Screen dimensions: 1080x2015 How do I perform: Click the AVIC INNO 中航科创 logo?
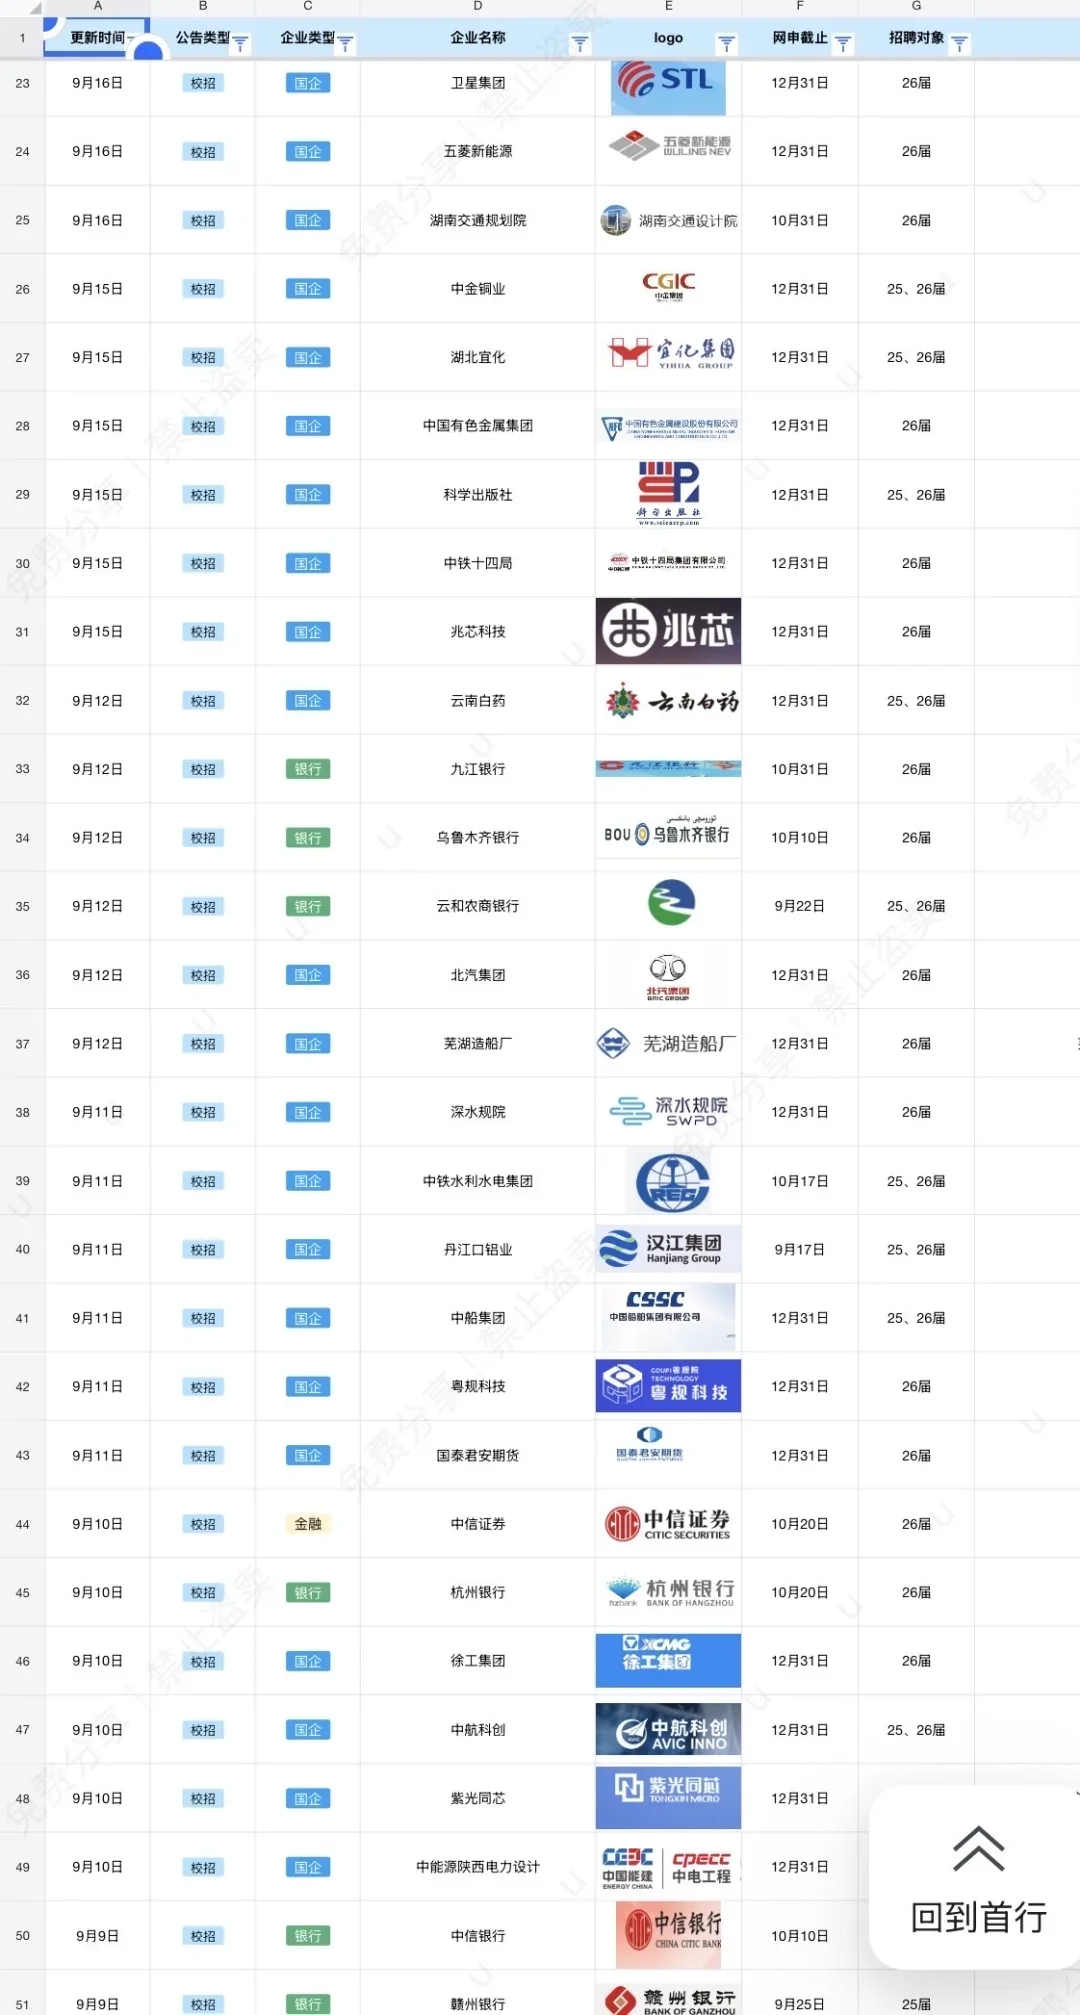point(668,1729)
